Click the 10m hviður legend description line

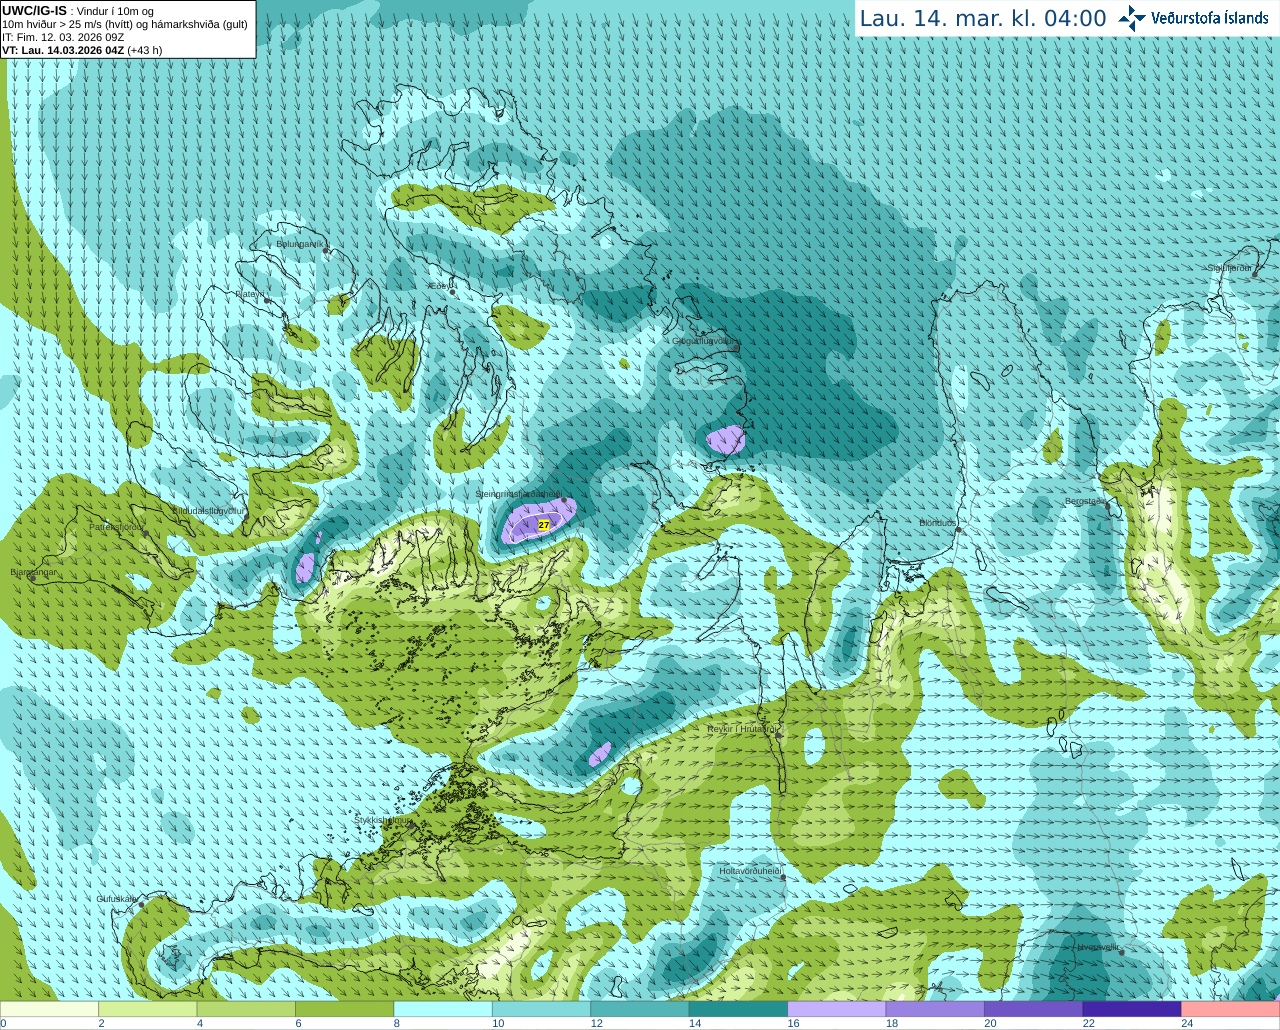(125, 24)
